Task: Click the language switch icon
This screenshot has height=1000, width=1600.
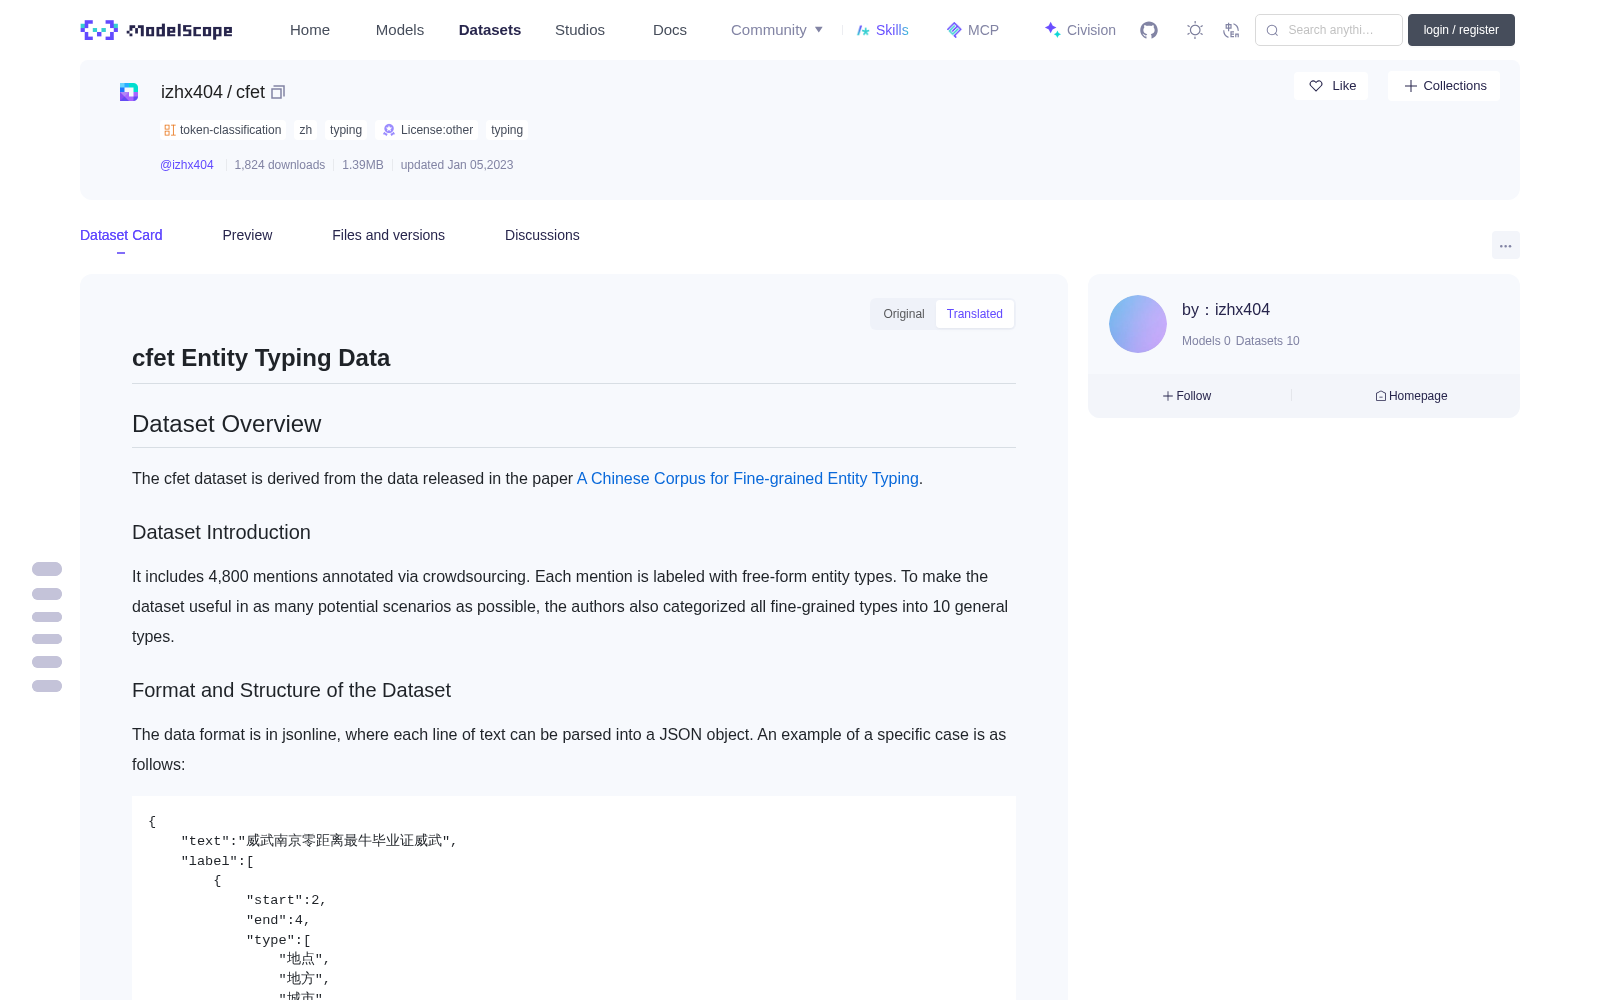Action: 1232,30
